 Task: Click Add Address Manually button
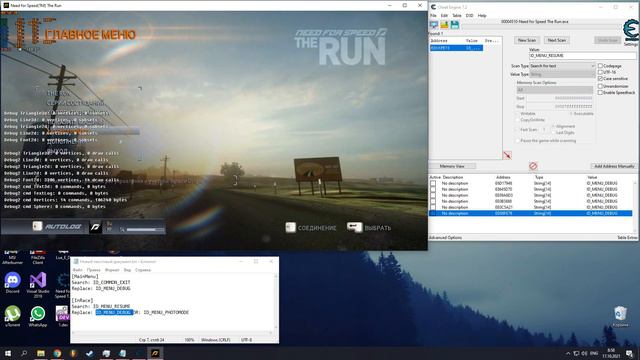click(x=614, y=166)
